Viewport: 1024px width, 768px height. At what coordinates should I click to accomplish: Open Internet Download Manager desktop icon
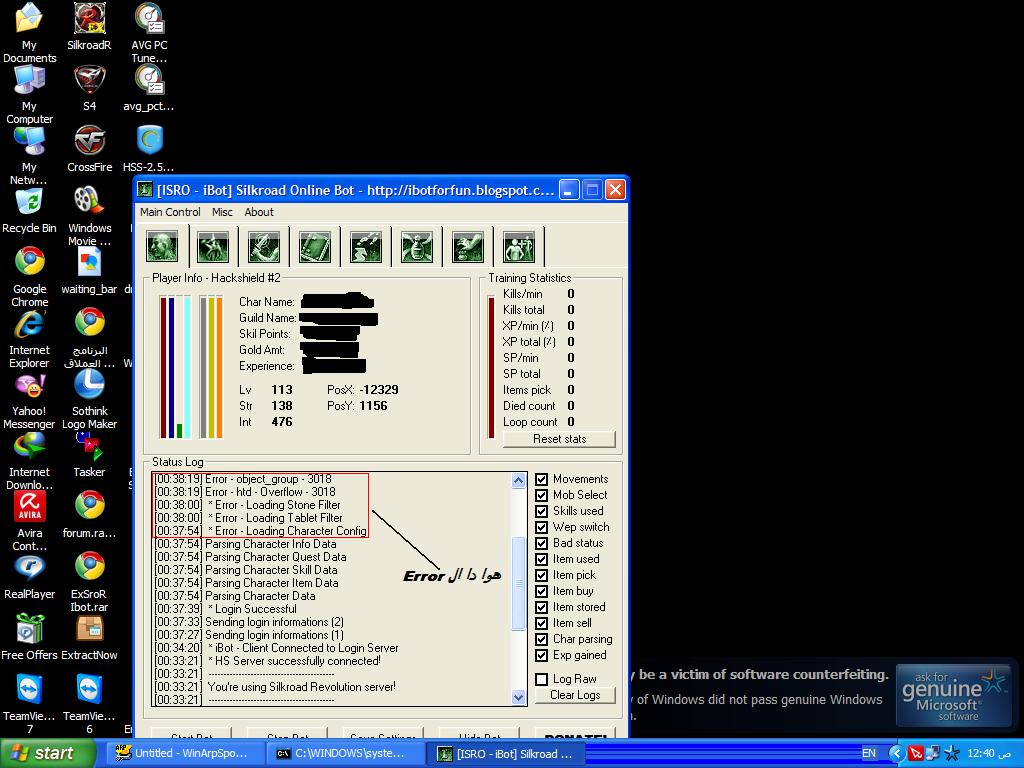point(29,460)
